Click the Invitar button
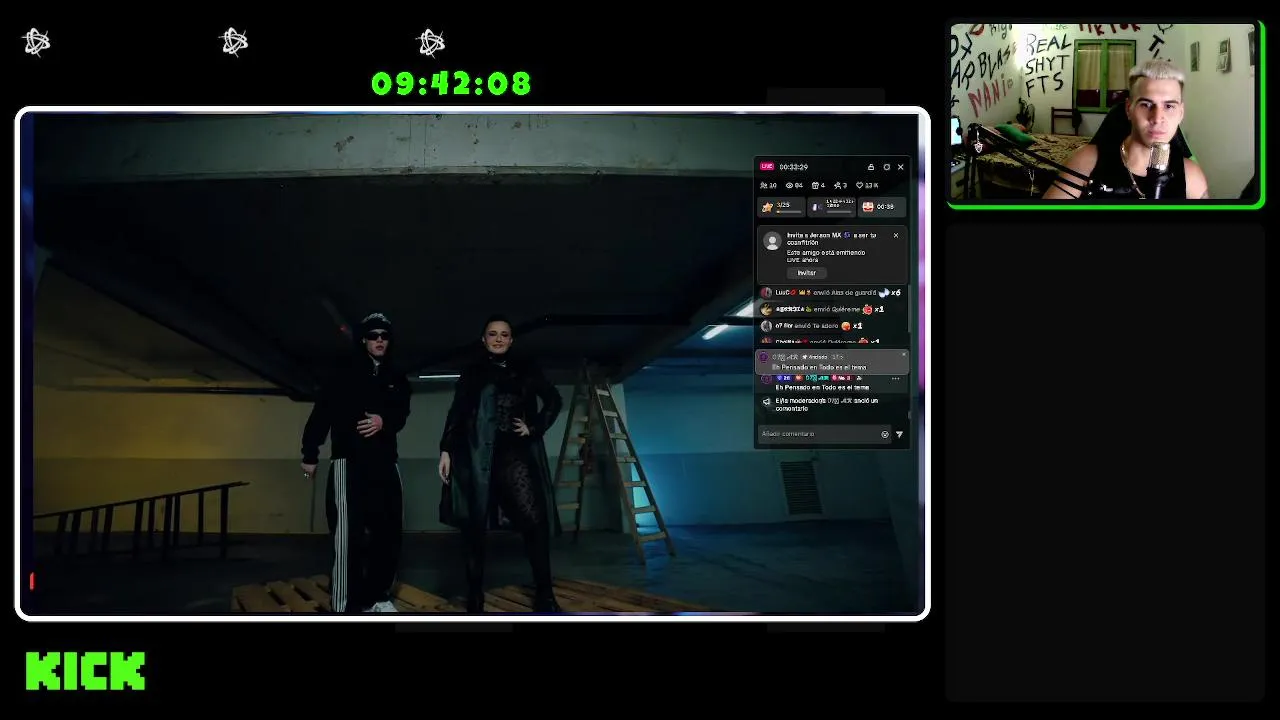 point(806,273)
